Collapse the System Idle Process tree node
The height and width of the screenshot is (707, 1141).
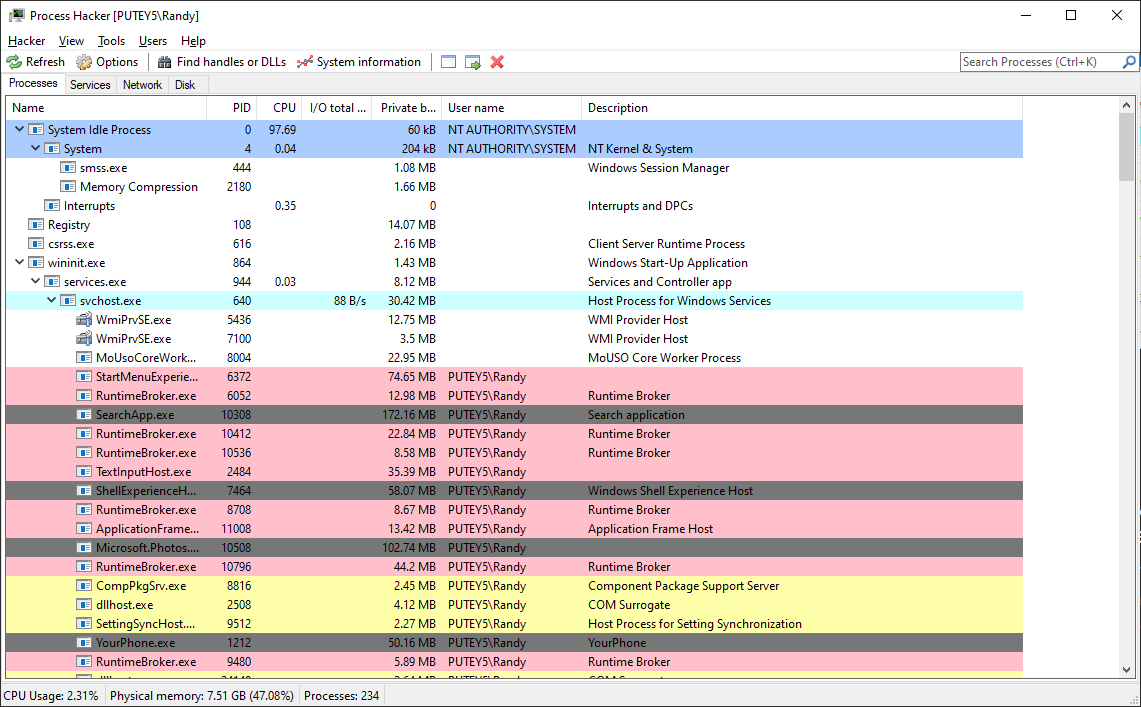tap(18, 129)
